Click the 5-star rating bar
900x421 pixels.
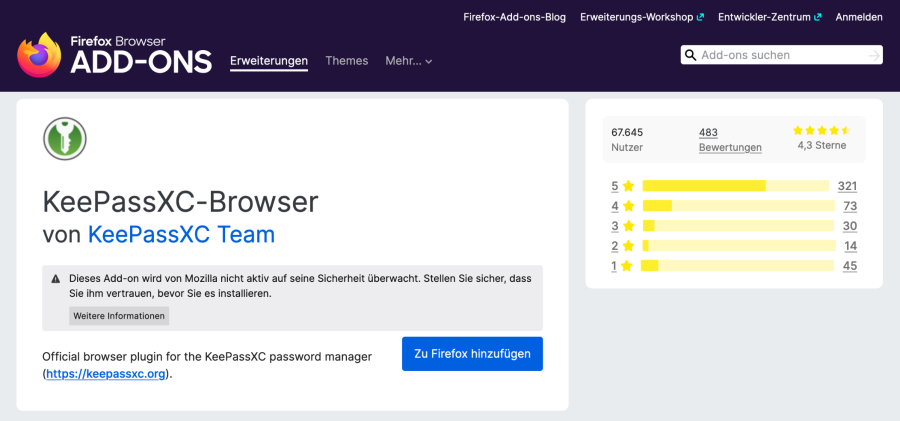pos(735,186)
